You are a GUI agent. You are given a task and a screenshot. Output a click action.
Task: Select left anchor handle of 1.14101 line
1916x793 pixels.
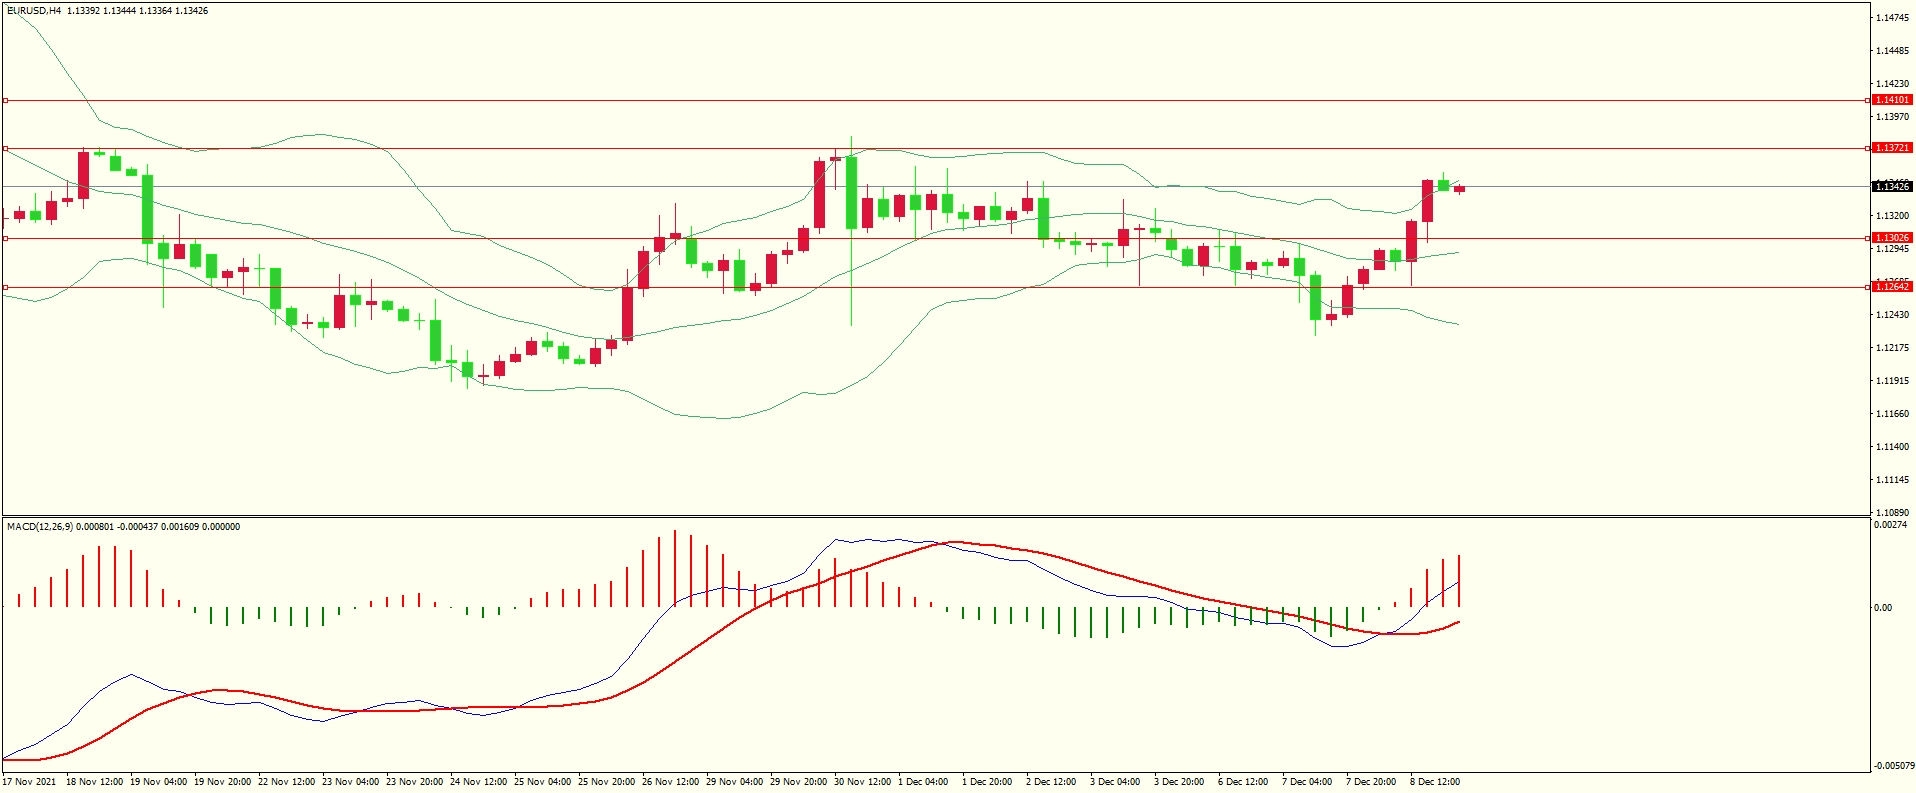[x=5, y=100]
